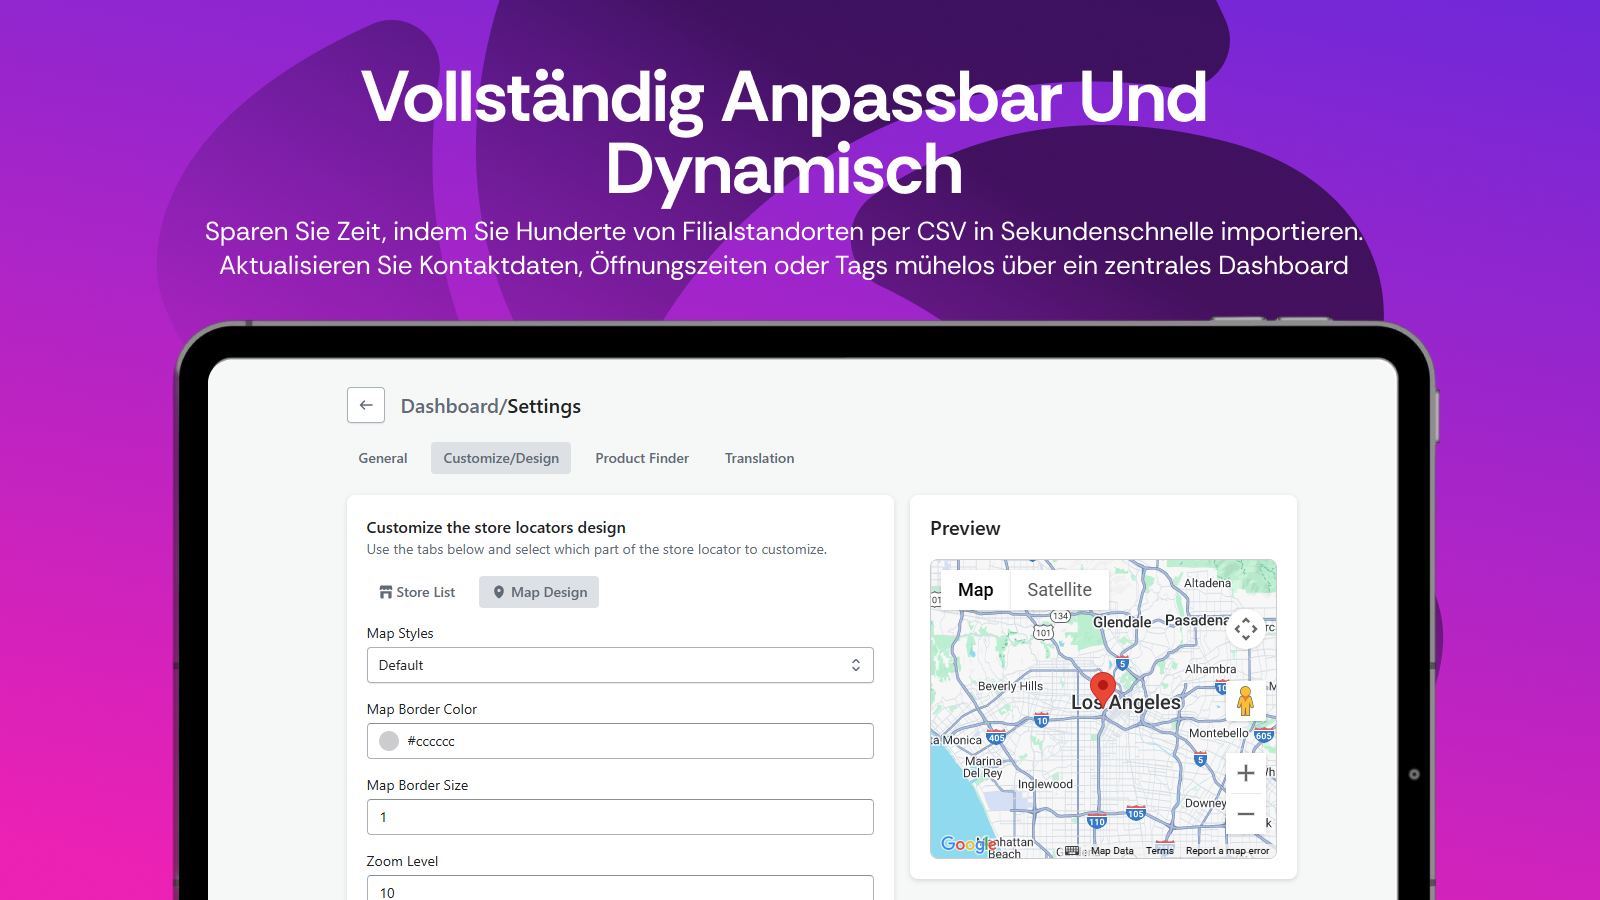The width and height of the screenshot is (1600, 900).
Task: Switch preview map to Satellite view
Action: [1059, 590]
